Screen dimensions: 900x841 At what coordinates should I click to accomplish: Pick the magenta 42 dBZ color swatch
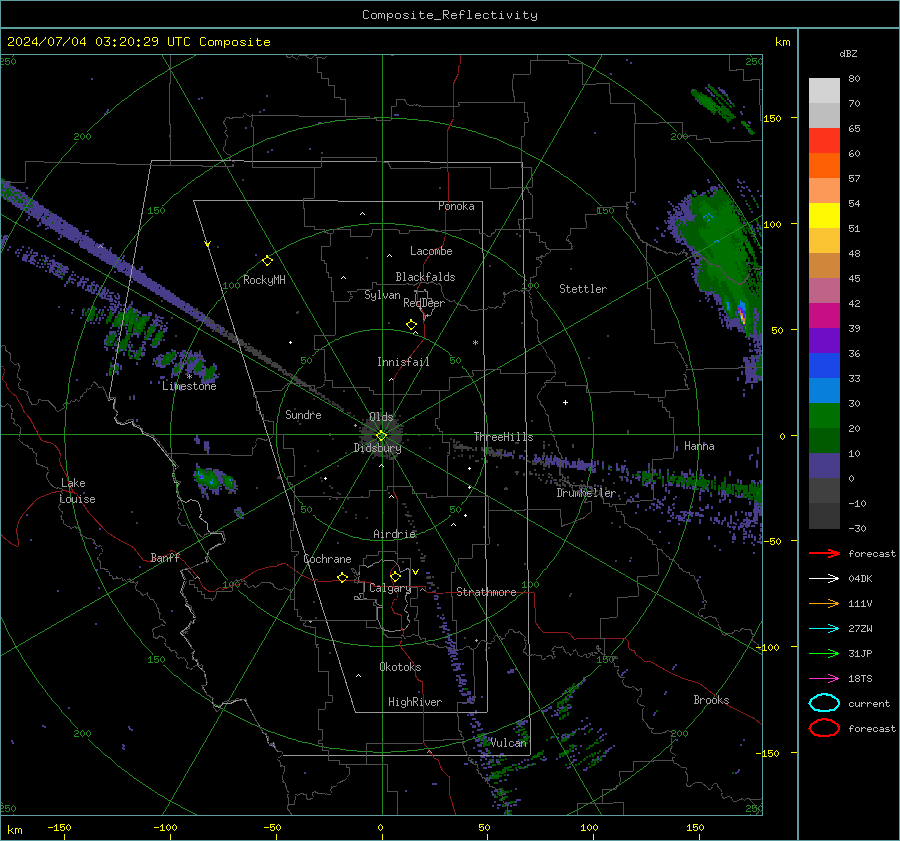click(824, 315)
